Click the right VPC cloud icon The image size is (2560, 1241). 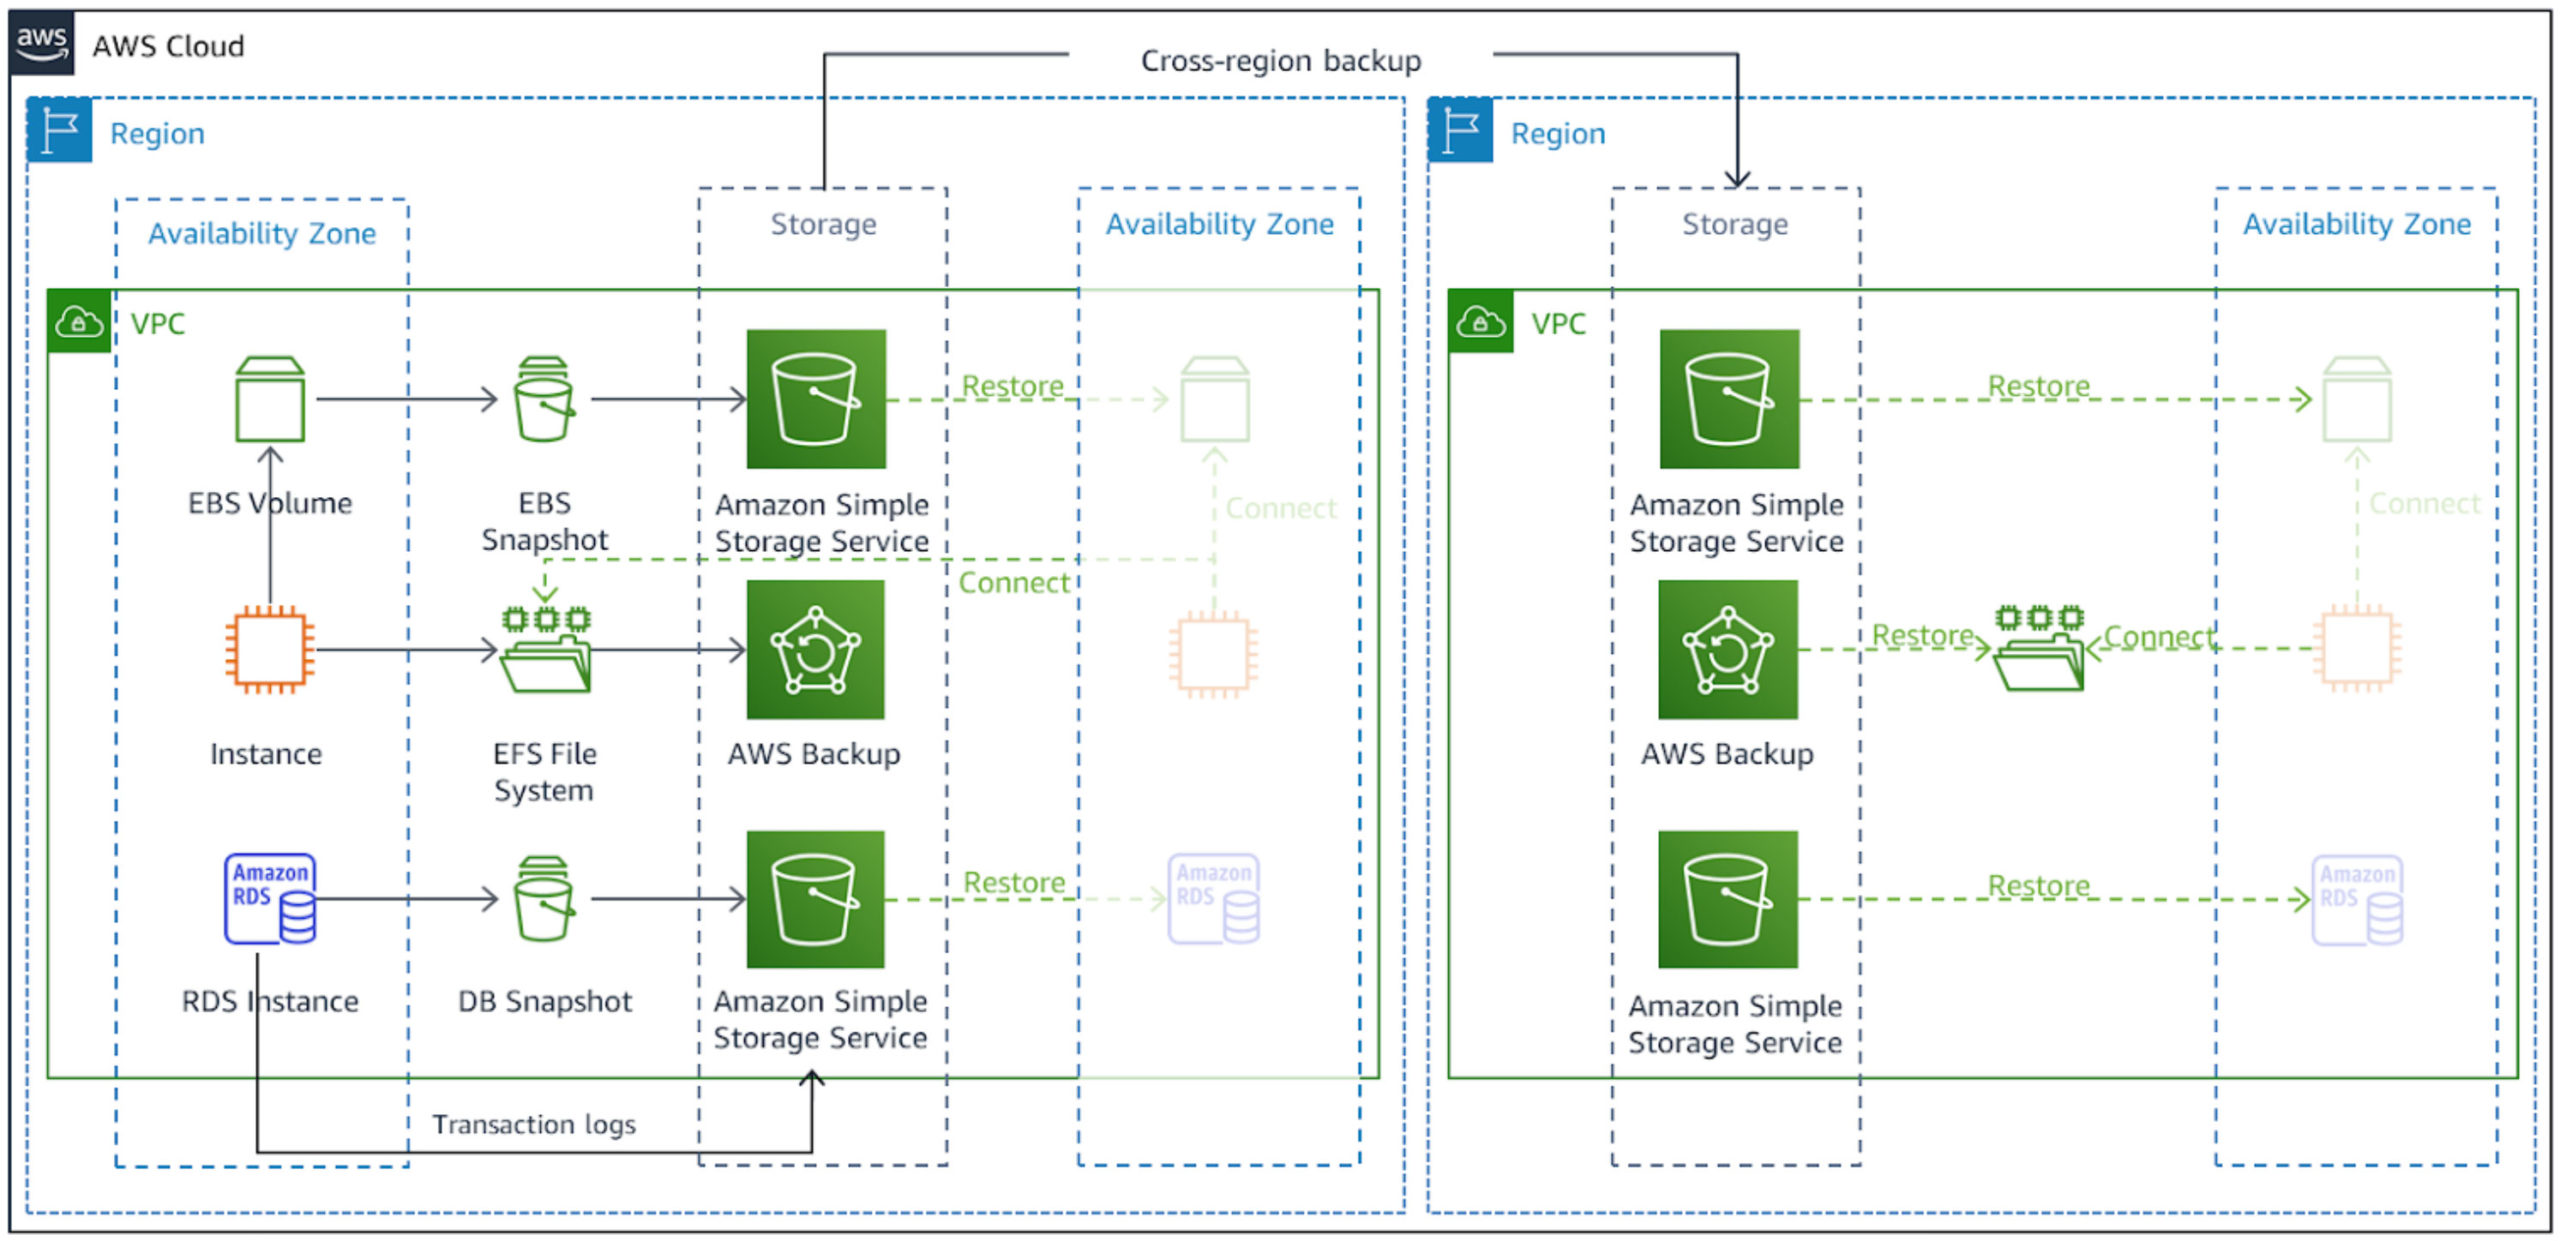[1481, 322]
